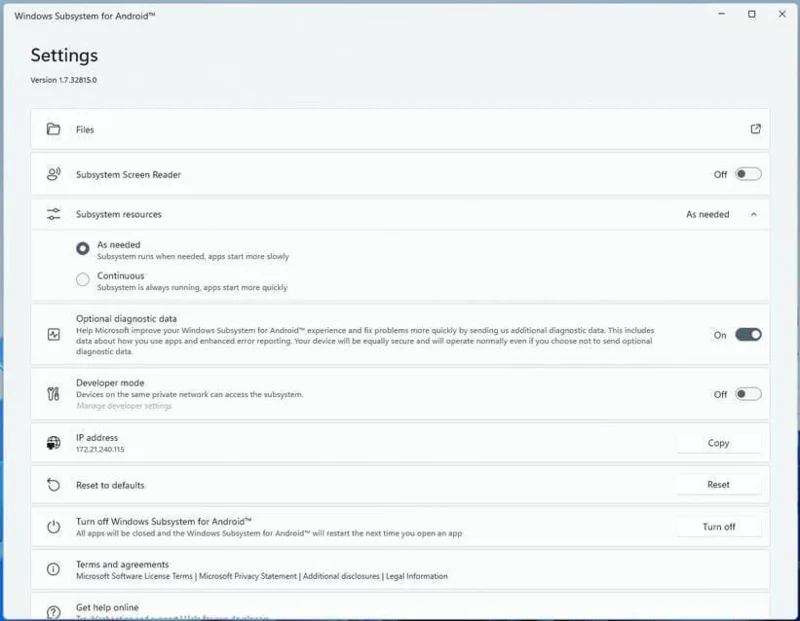The height and width of the screenshot is (621, 800).
Task: Select the Continuous radio button
Action: (83, 280)
